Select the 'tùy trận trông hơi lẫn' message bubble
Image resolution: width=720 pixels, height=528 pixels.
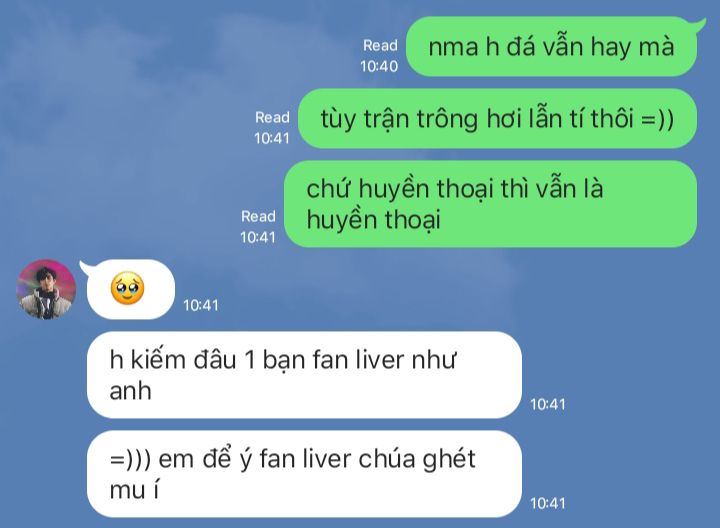(x=497, y=118)
